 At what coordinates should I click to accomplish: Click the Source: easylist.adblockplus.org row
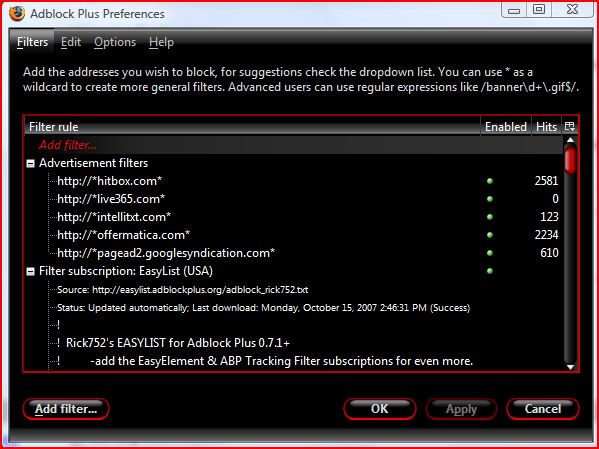click(x=293, y=290)
